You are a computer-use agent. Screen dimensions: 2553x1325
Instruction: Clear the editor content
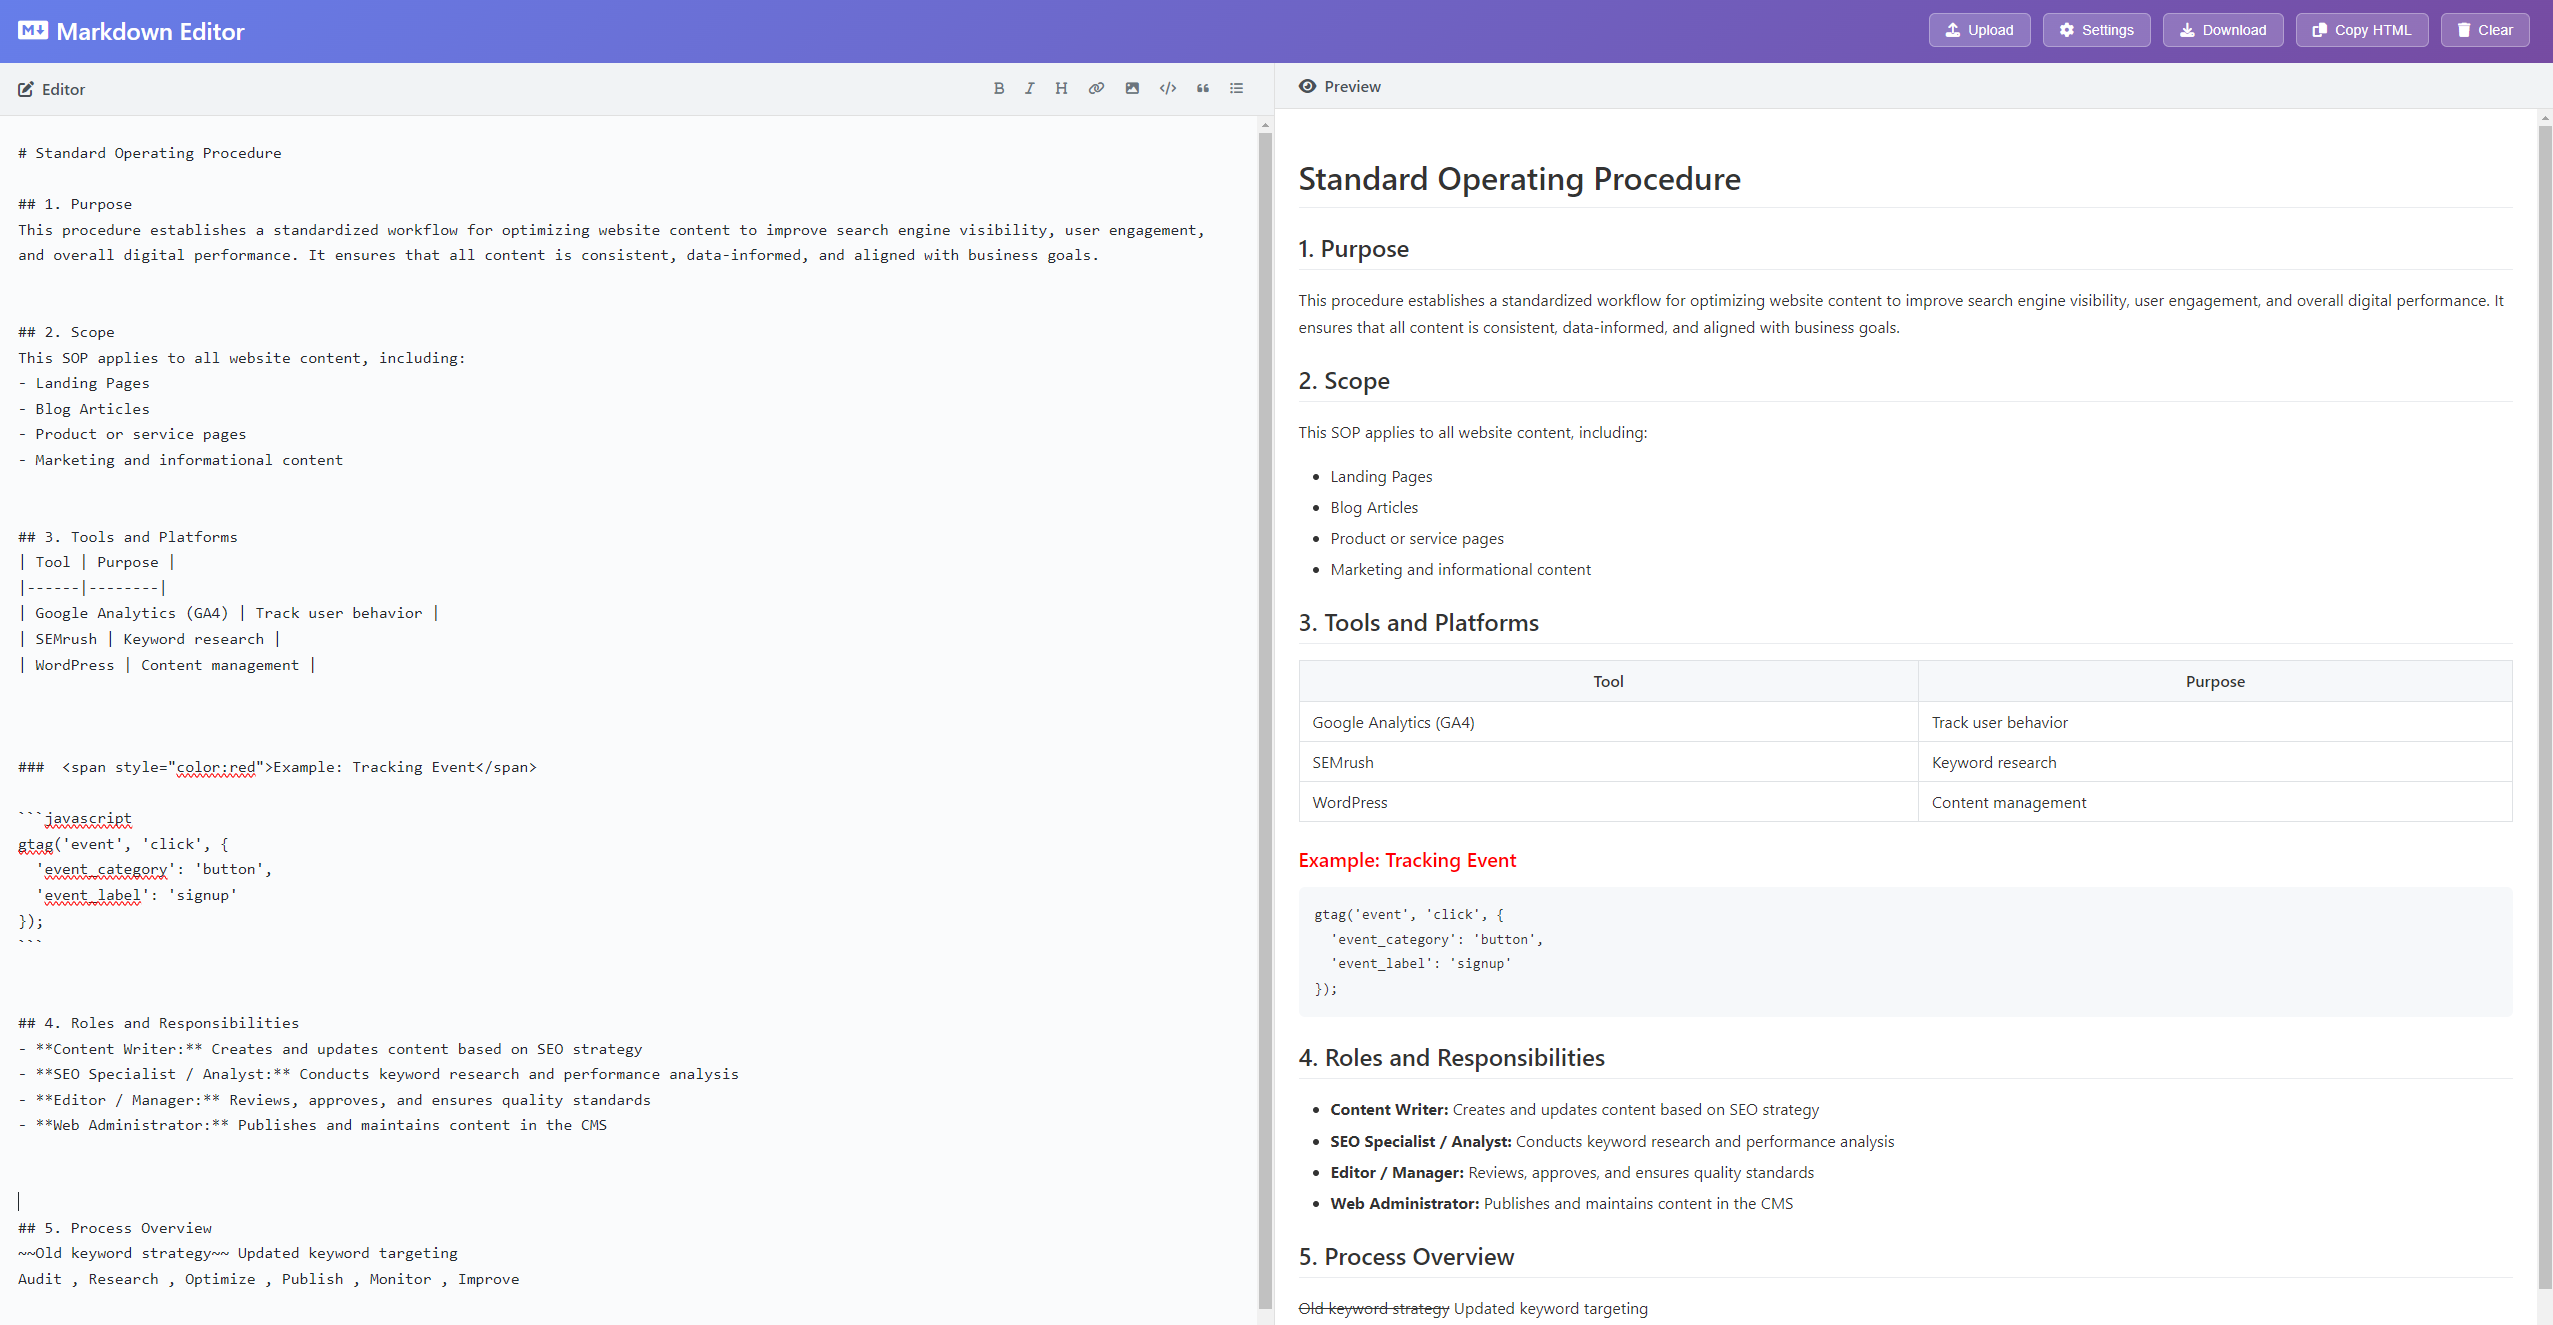2485,30
